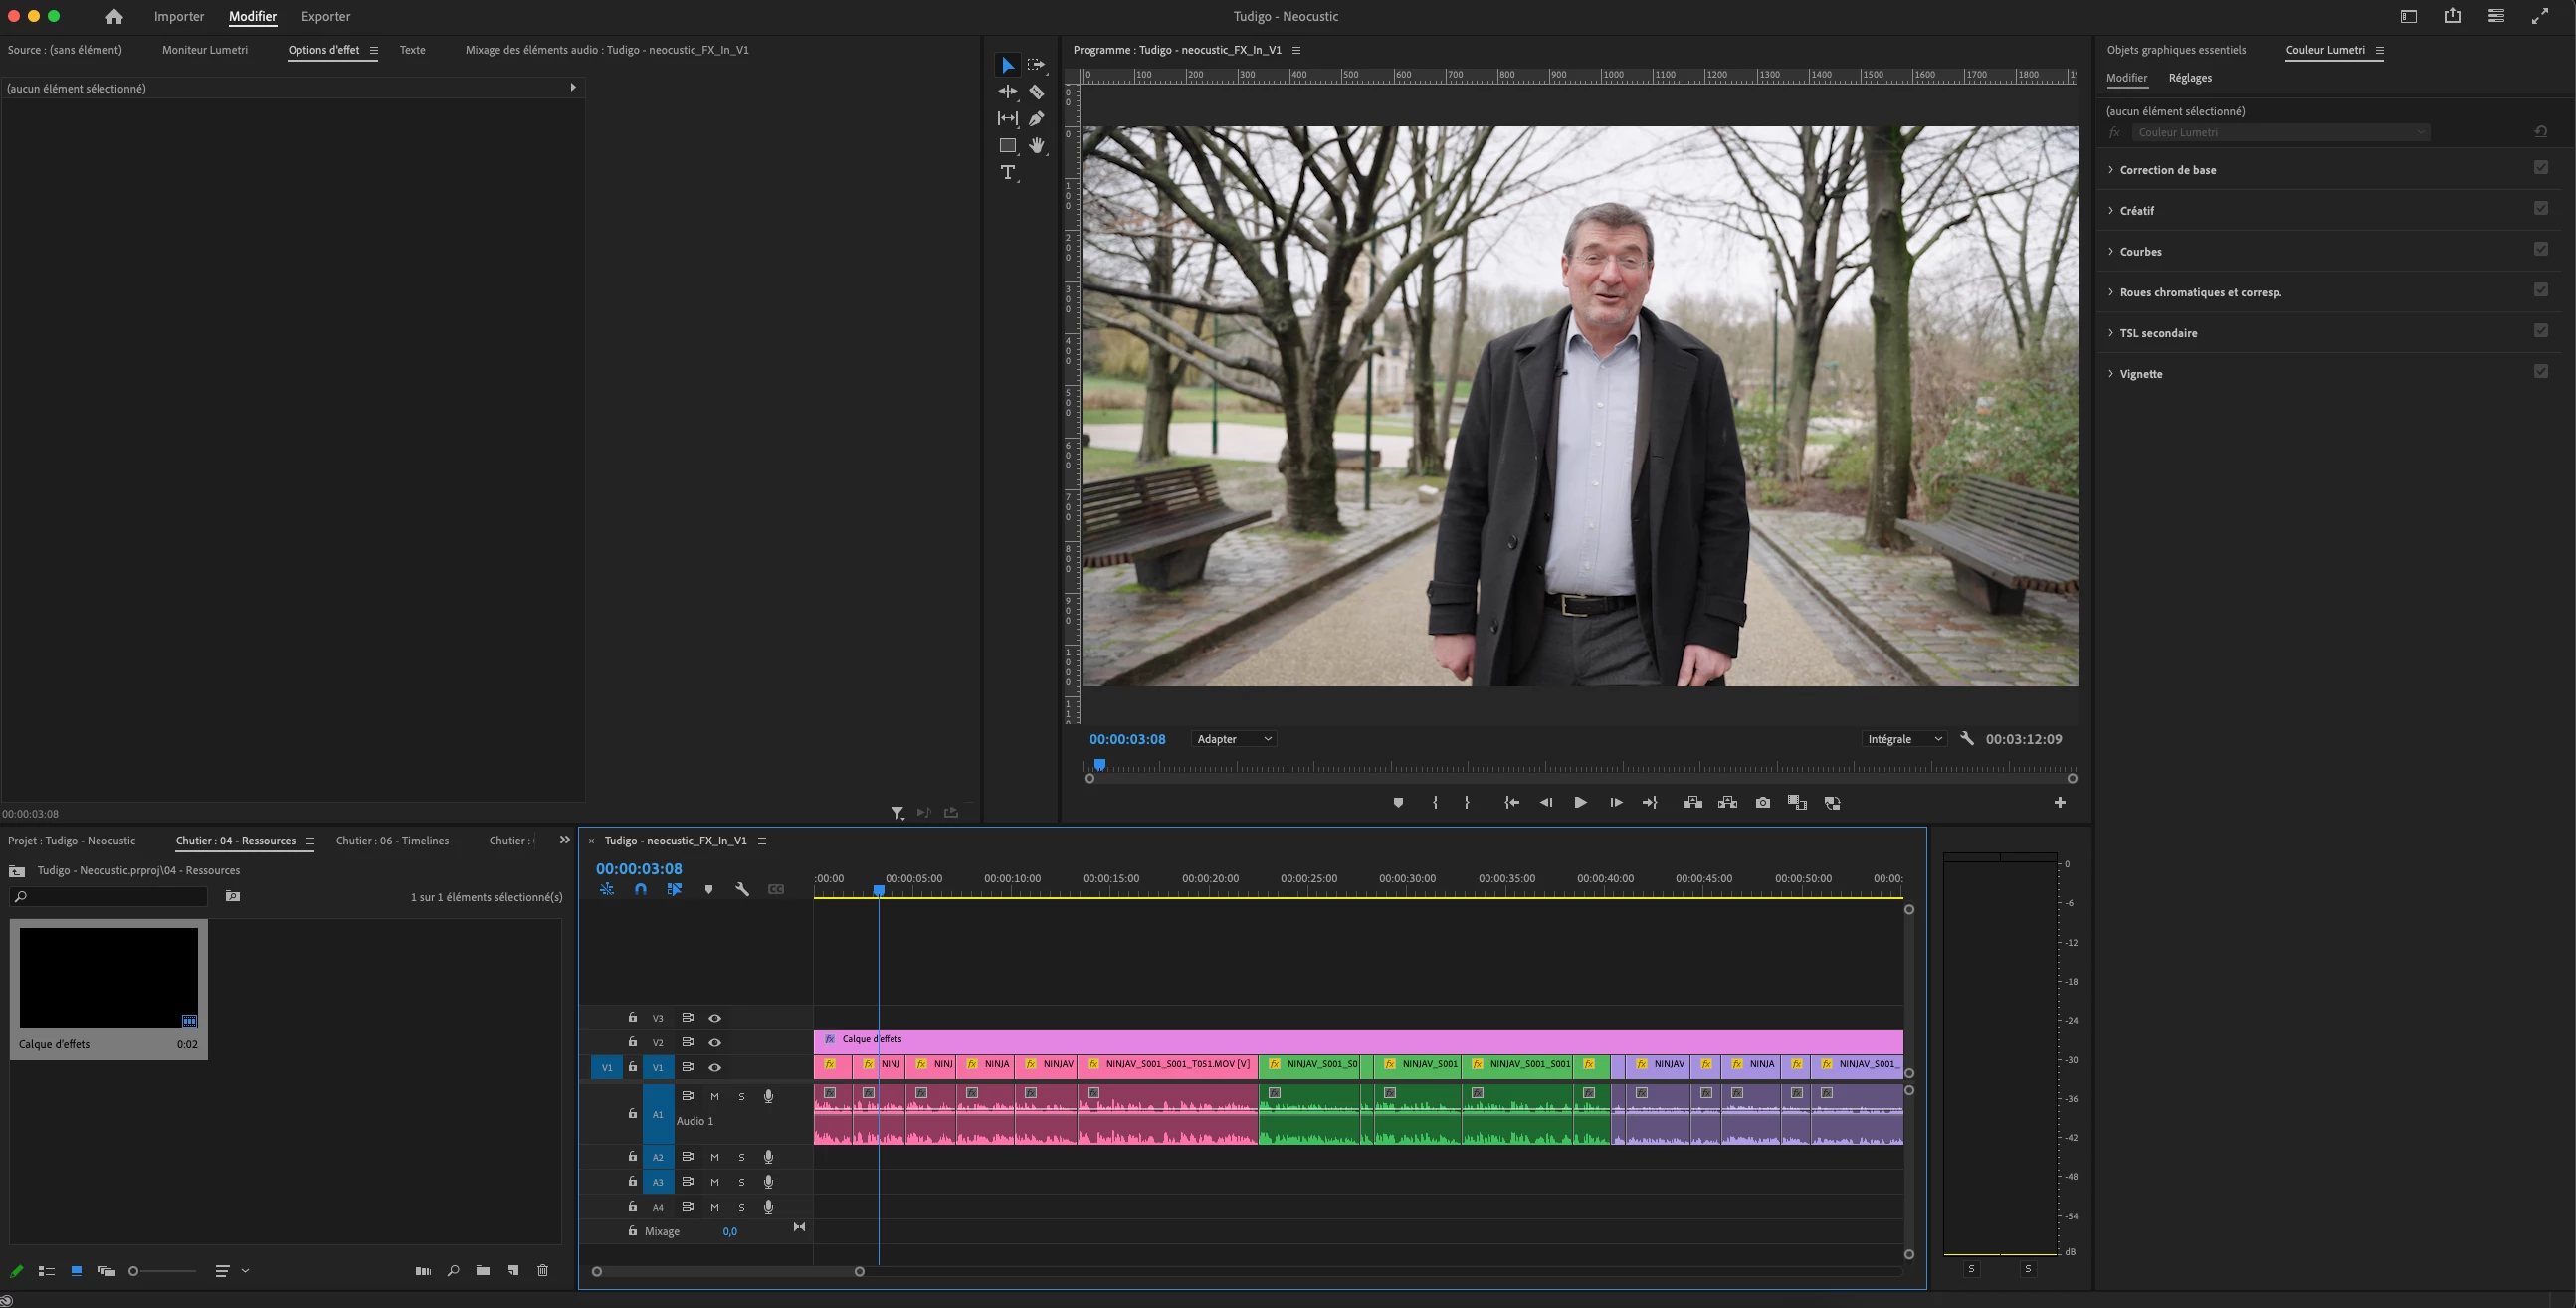Select the Type tool

(x=1008, y=173)
